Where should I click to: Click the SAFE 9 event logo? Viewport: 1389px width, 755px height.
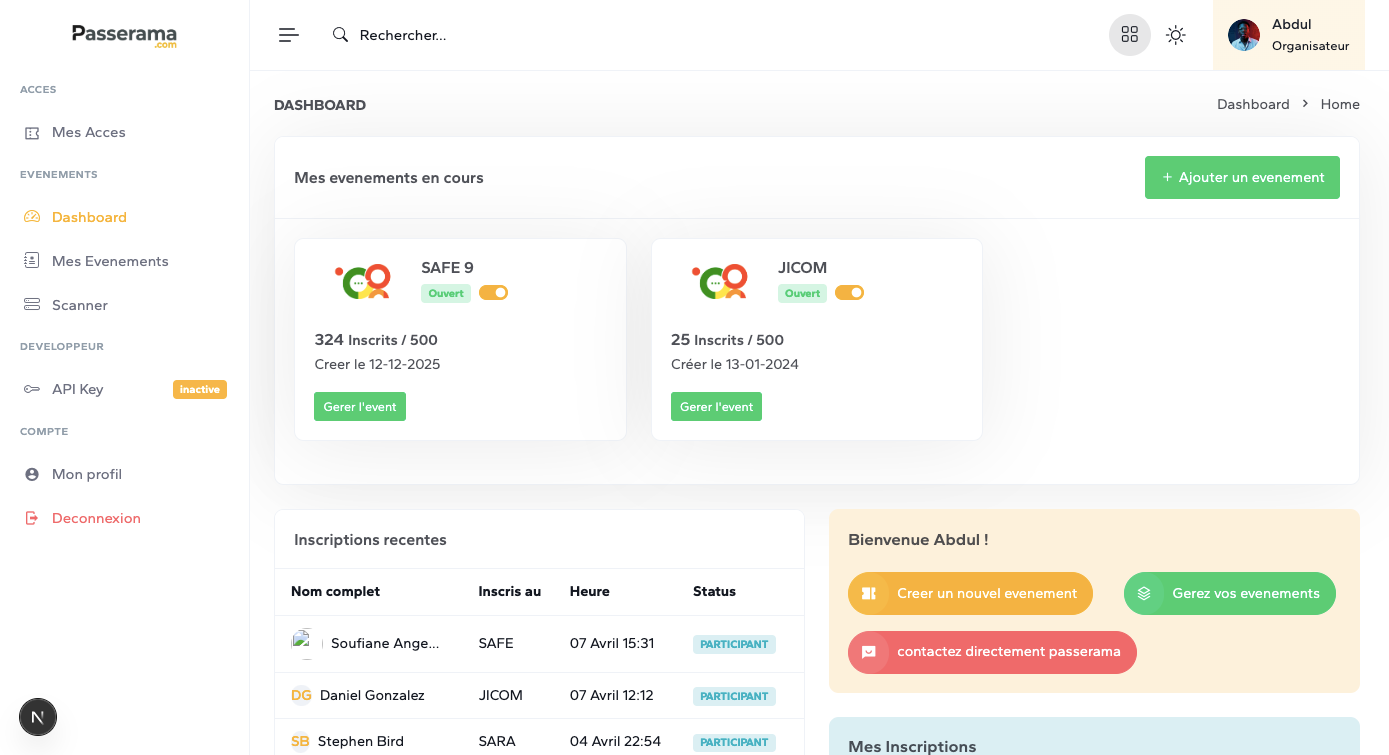pos(363,282)
